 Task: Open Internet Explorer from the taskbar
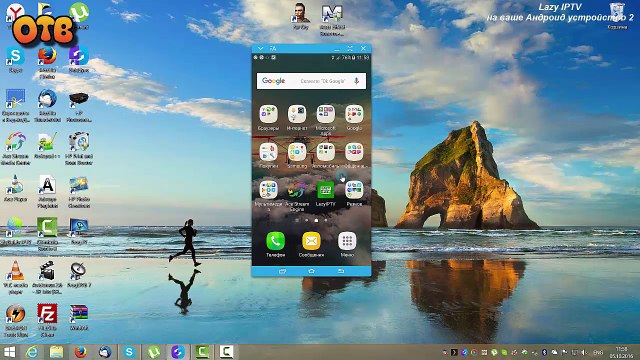click(32, 352)
